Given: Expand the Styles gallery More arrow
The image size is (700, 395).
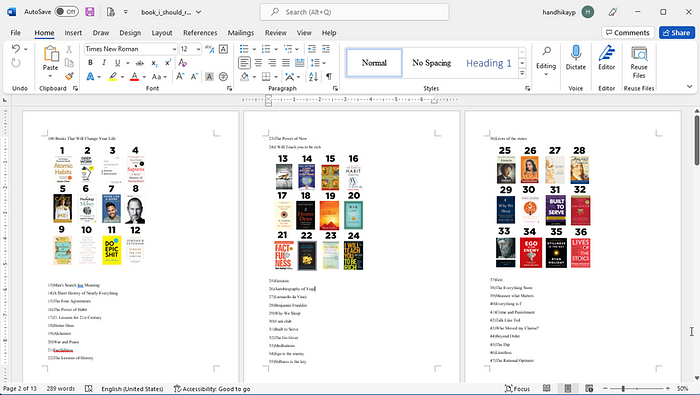Looking at the screenshot, I should click(522, 74).
